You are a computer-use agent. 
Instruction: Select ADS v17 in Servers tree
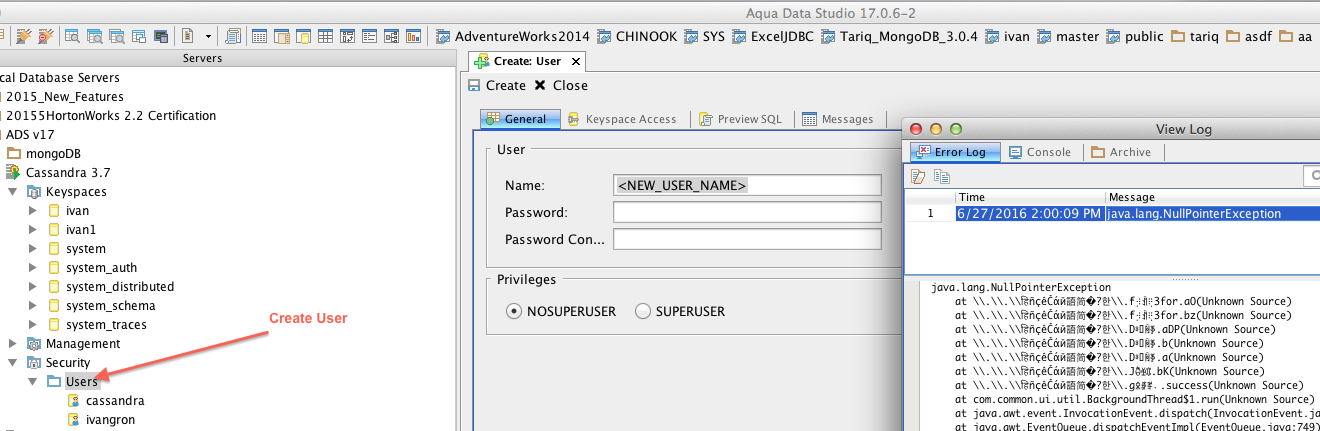click(x=30, y=135)
